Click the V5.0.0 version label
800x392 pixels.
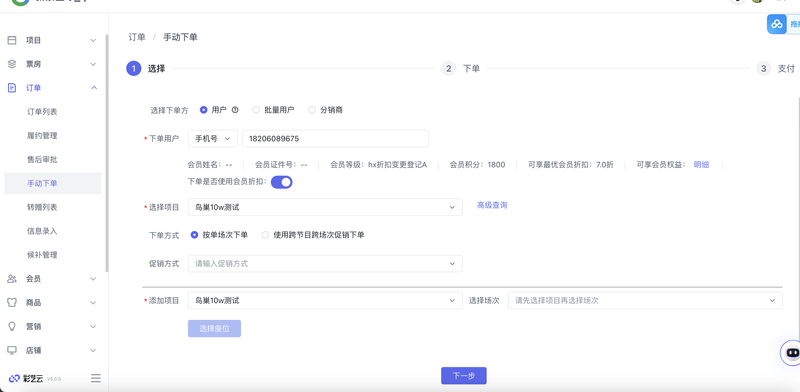pyautogui.click(x=54, y=379)
